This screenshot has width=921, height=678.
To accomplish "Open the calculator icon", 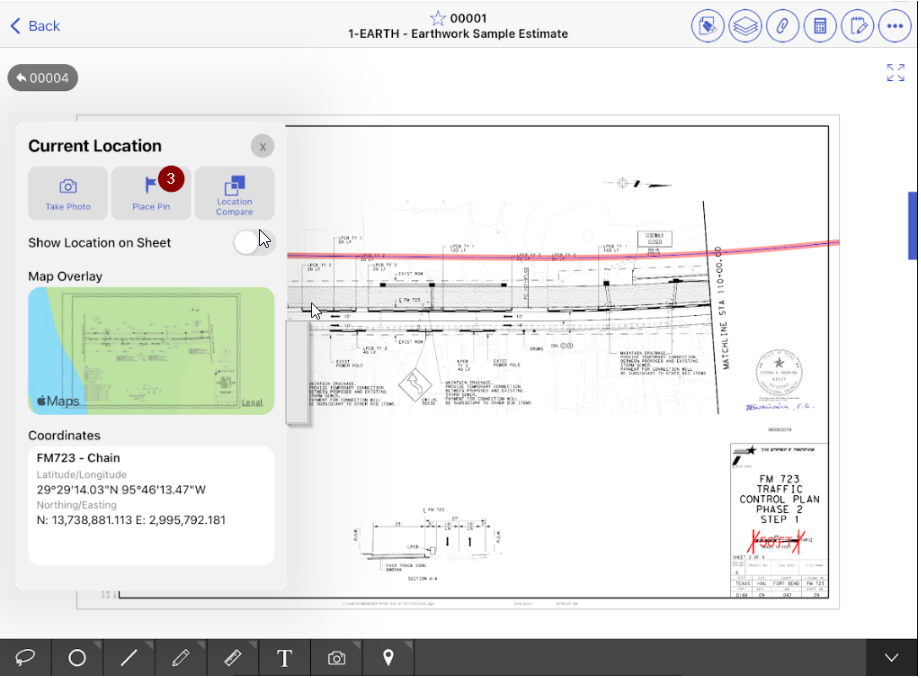I will pos(820,26).
